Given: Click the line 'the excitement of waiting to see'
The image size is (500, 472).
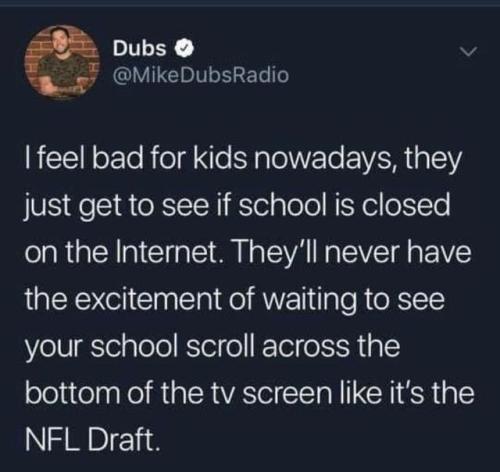Looking at the screenshot, I should pyautogui.click(x=235, y=299).
